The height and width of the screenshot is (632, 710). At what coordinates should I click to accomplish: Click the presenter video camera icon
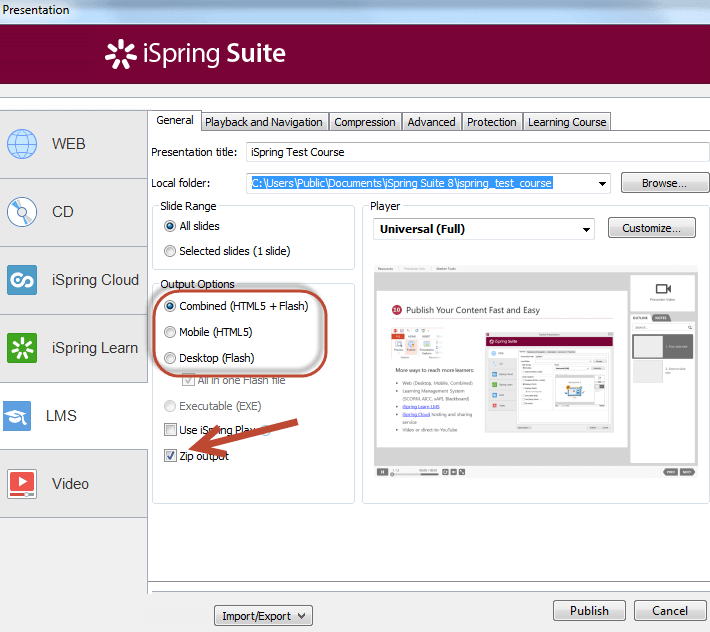coord(663,289)
